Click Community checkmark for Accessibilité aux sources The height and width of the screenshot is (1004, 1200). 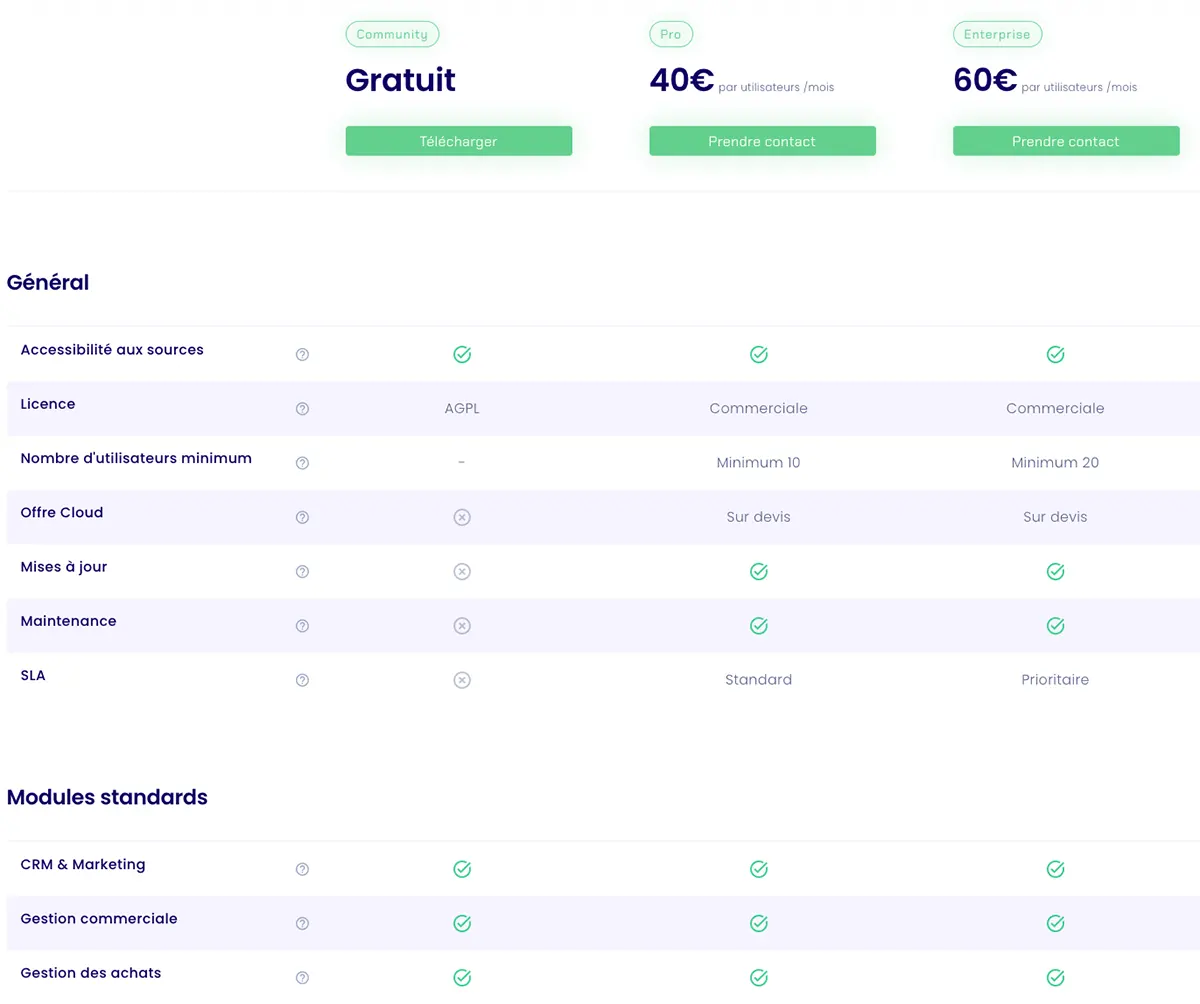click(462, 355)
